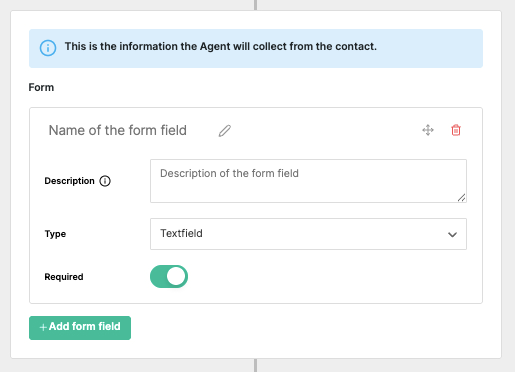Image resolution: width=515 pixels, height=372 pixels.
Task: Click the move arrows reorder icon
Action: pos(428,130)
